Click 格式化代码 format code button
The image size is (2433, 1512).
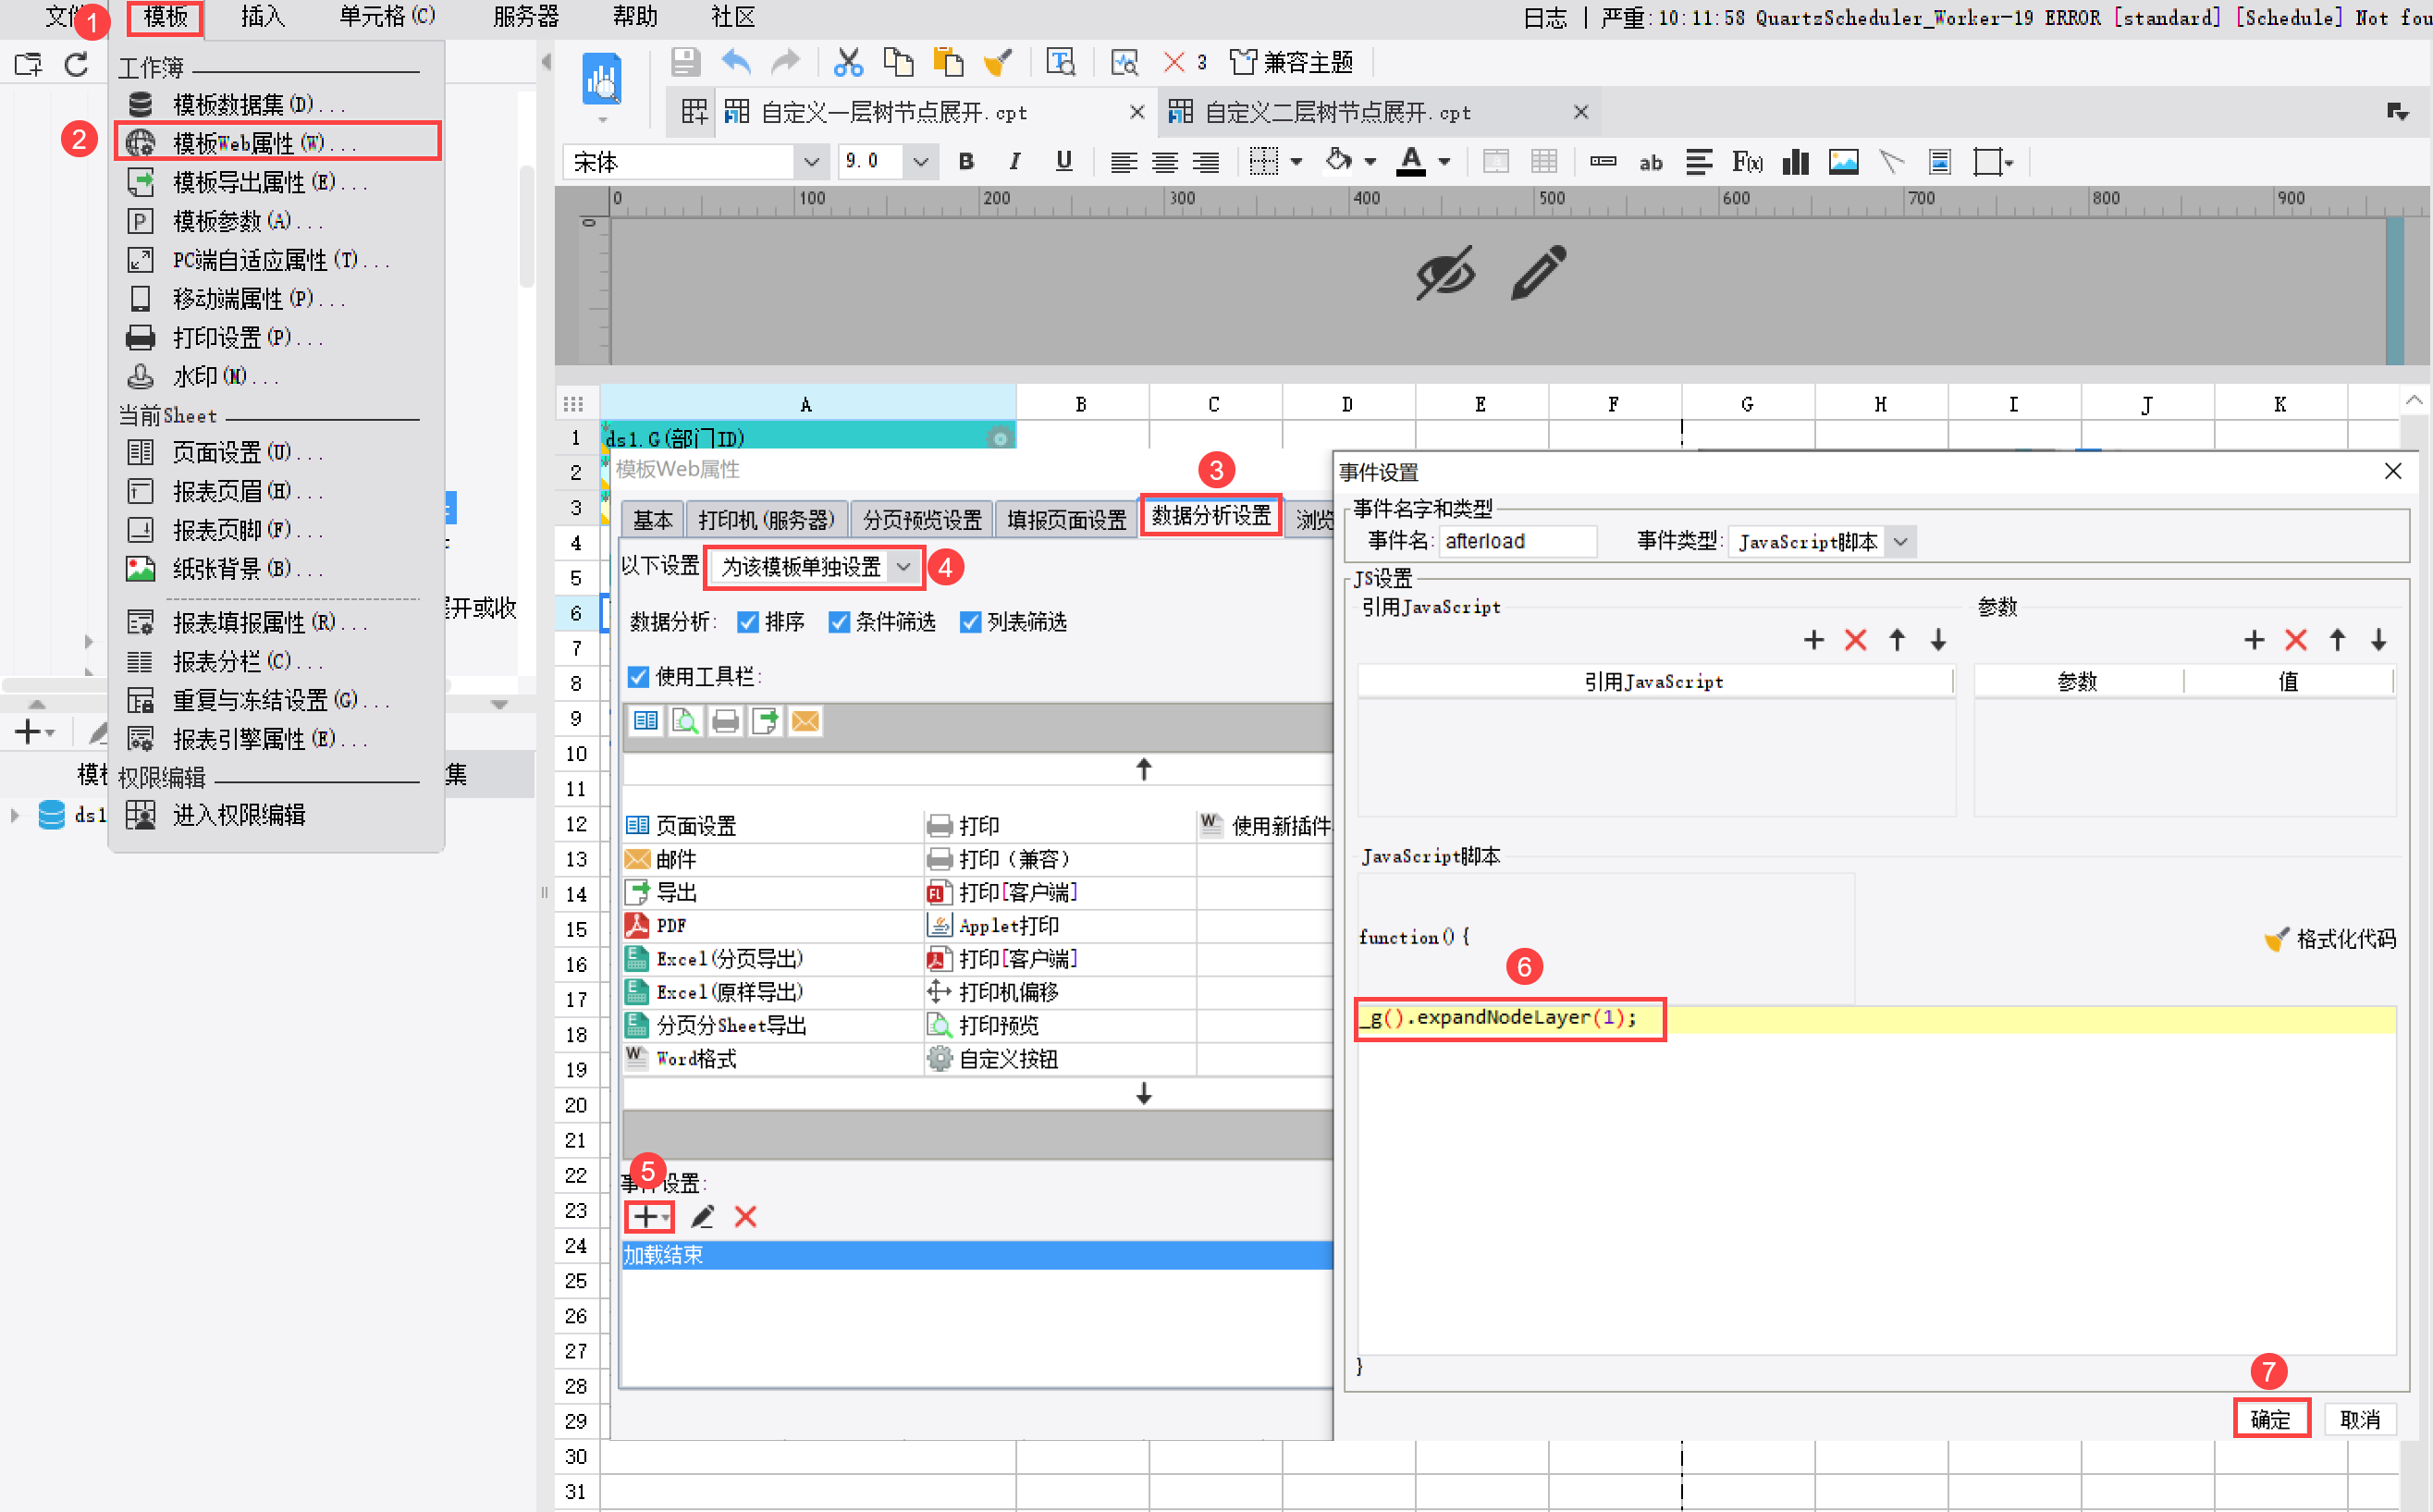pyautogui.click(x=2331, y=938)
